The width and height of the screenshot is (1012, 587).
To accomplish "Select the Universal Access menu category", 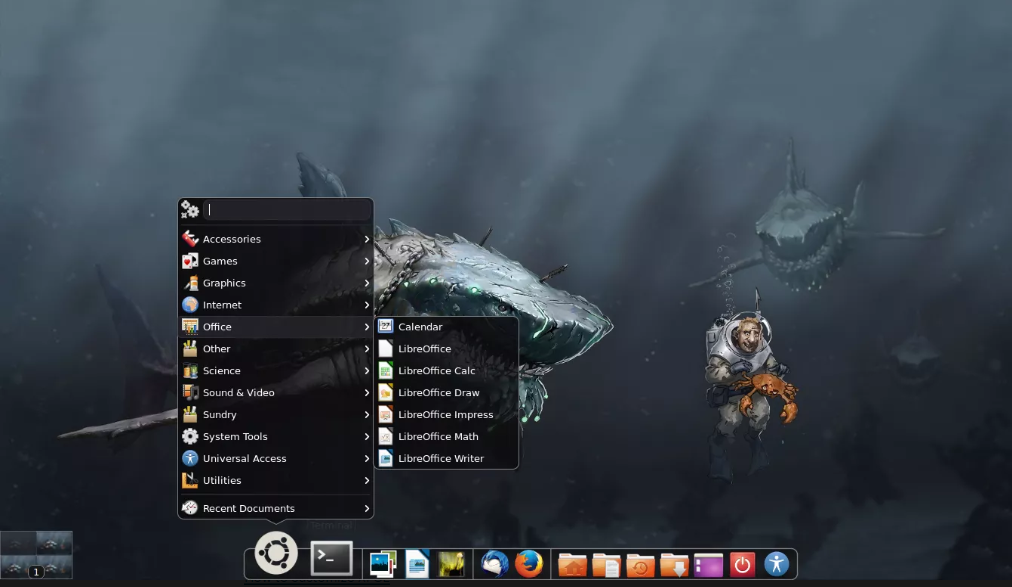I will (x=276, y=458).
